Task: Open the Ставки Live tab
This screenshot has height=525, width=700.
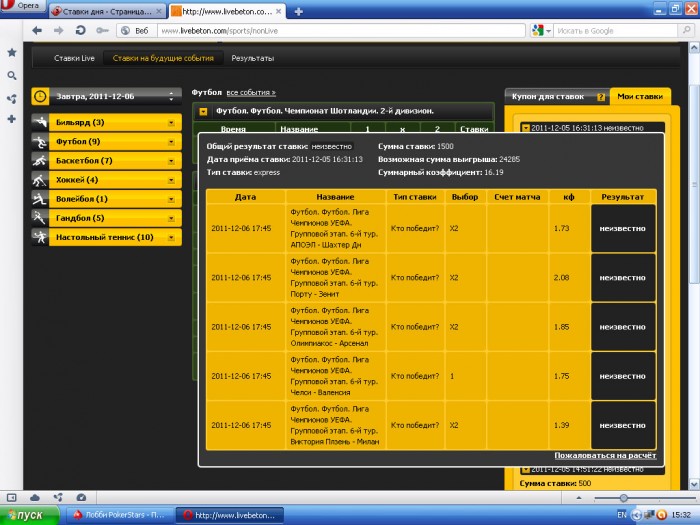Action: point(74,58)
